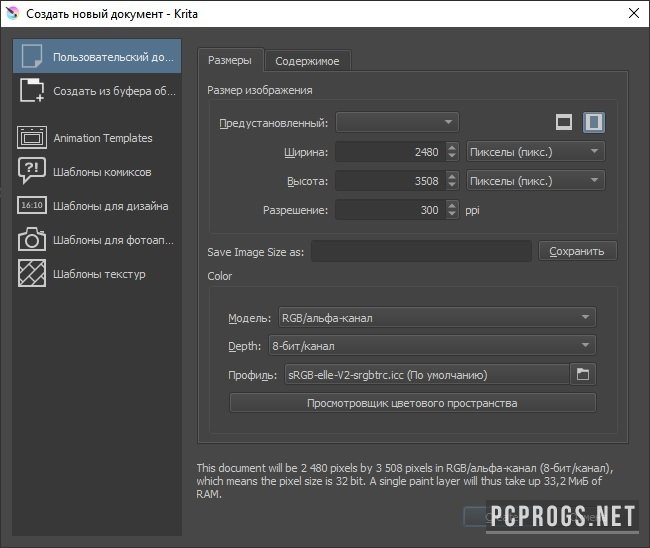Choose the comic templates speech bubble icon
The image size is (650, 548).
click(32, 171)
